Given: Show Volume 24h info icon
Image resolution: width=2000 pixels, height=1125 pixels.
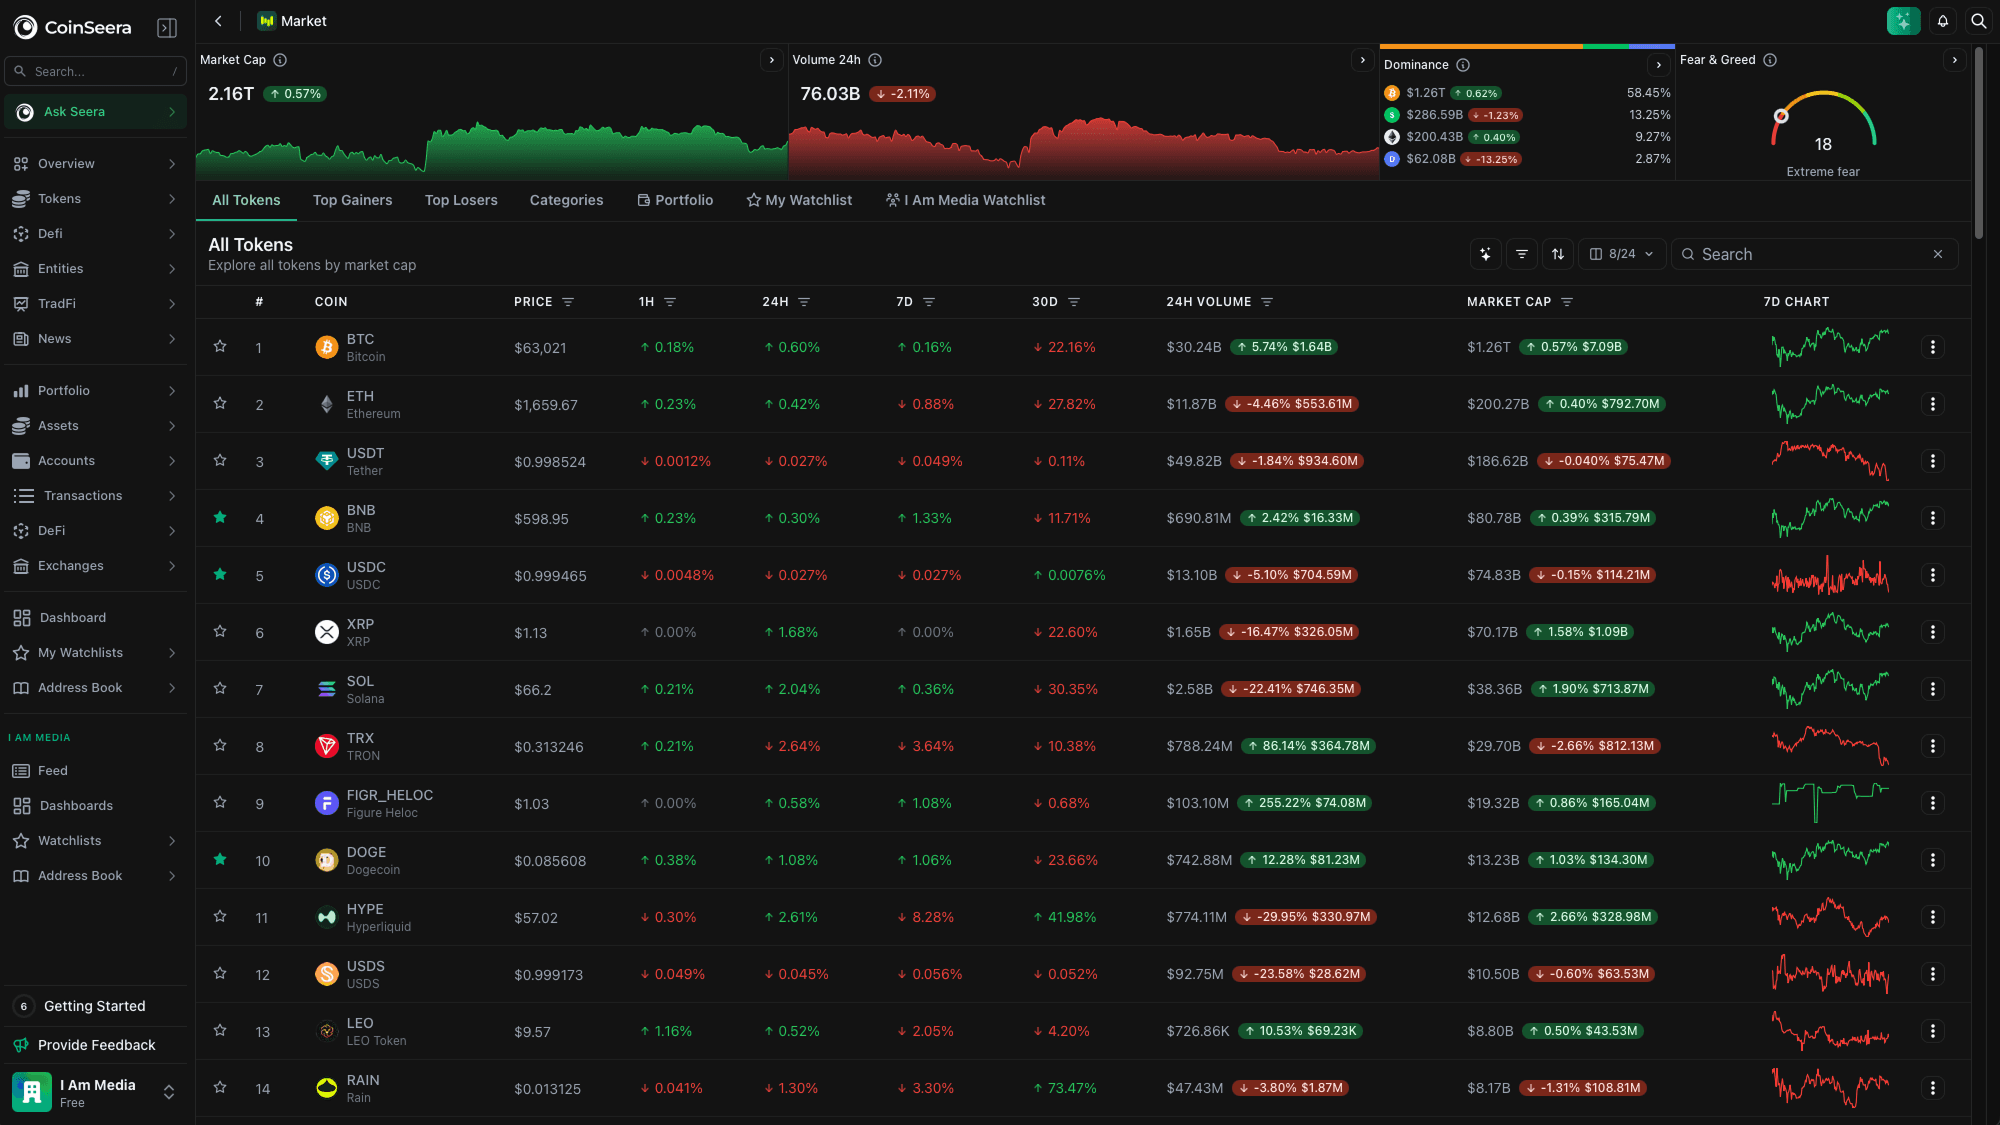Looking at the screenshot, I should coord(875,60).
